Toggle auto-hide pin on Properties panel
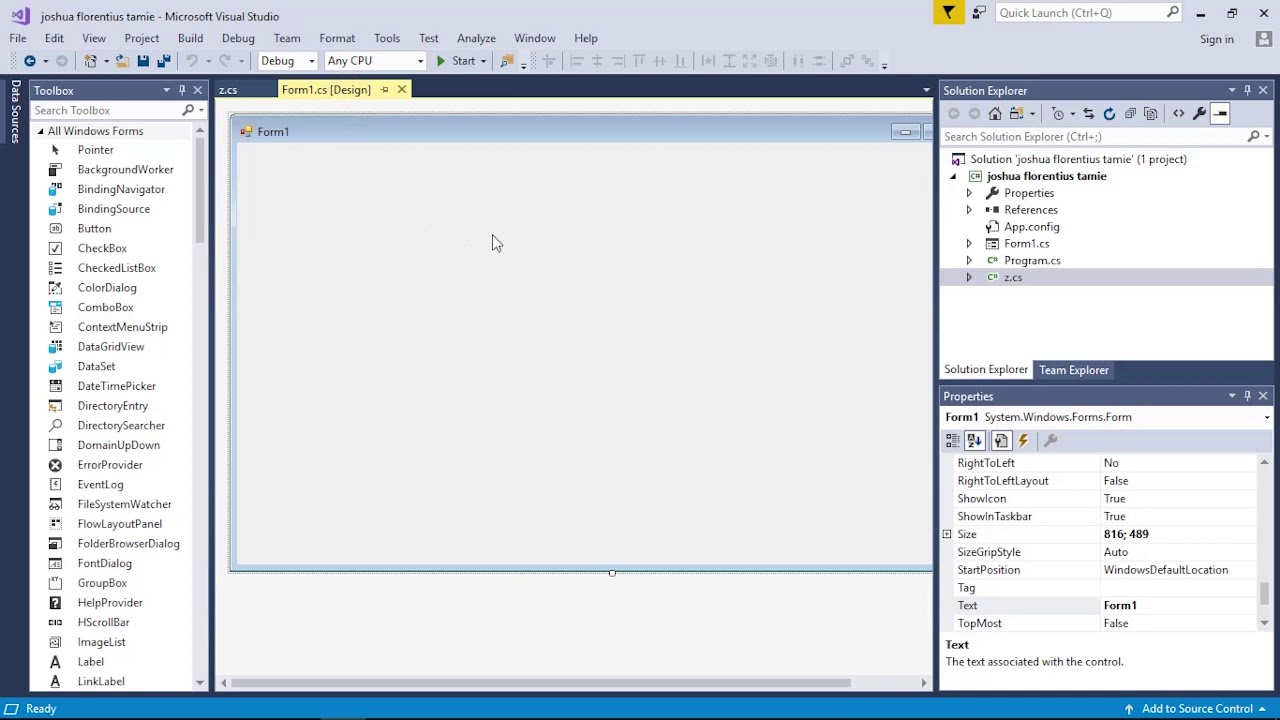 [x=1247, y=397]
